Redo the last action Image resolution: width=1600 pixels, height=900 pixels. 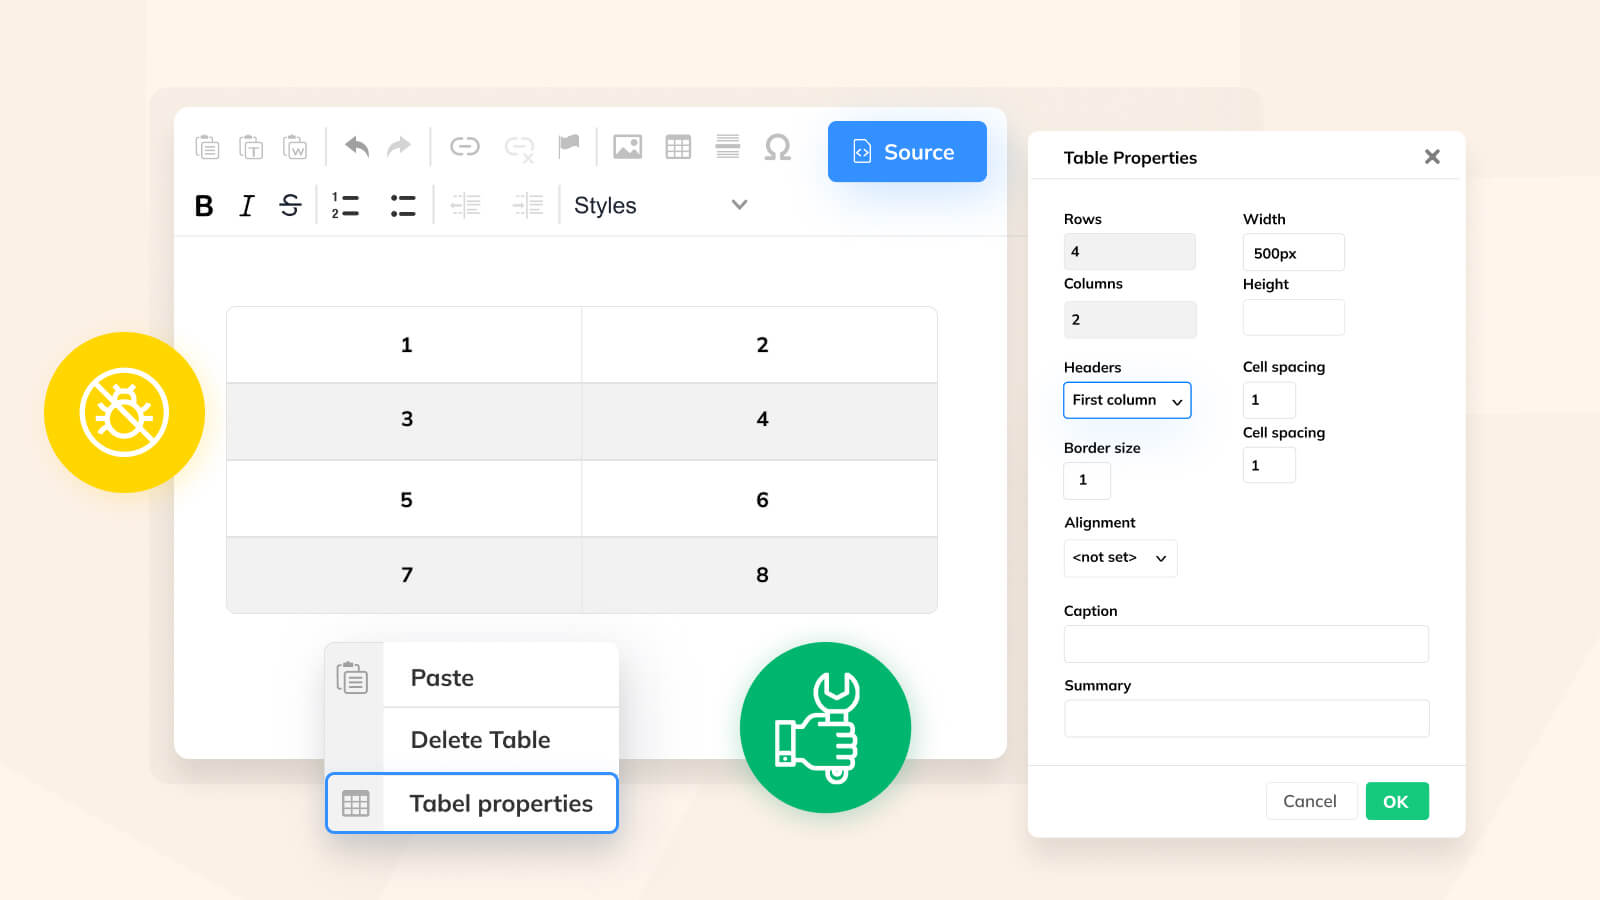tap(398, 147)
